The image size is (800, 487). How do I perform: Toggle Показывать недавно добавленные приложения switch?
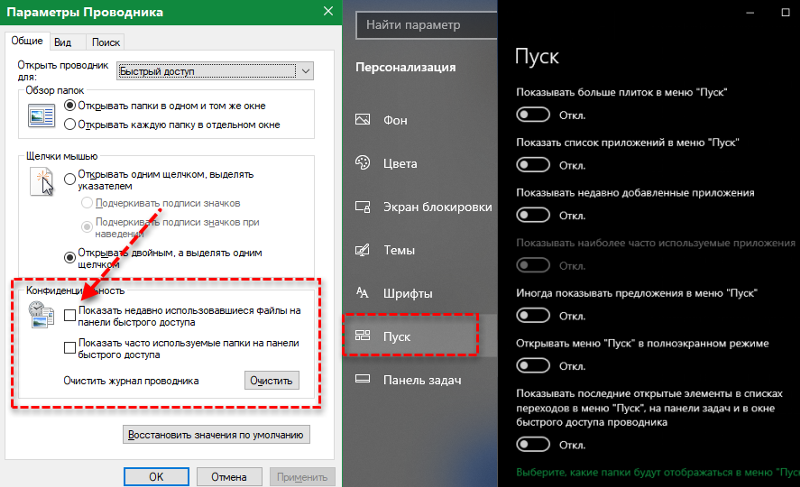coord(533,215)
